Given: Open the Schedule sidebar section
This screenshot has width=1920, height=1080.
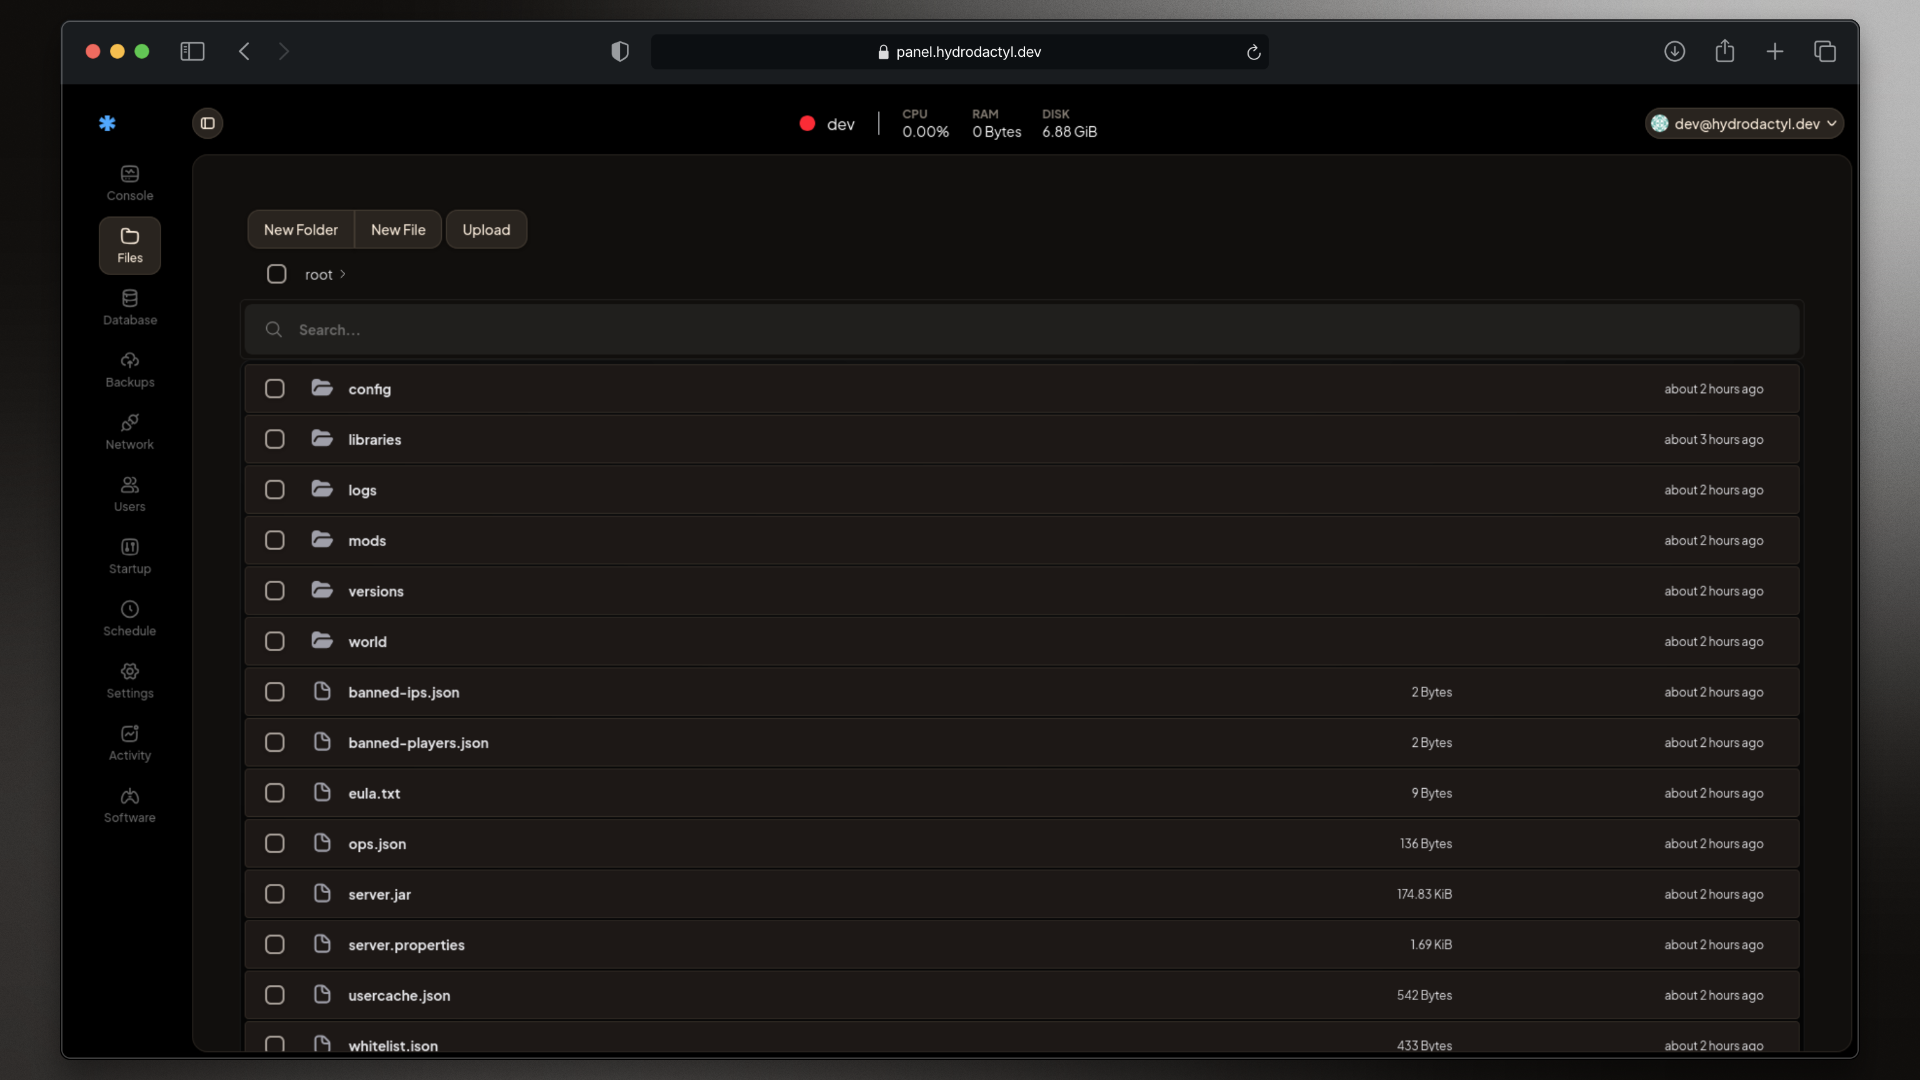Looking at the screenshot, I should 130,618.
